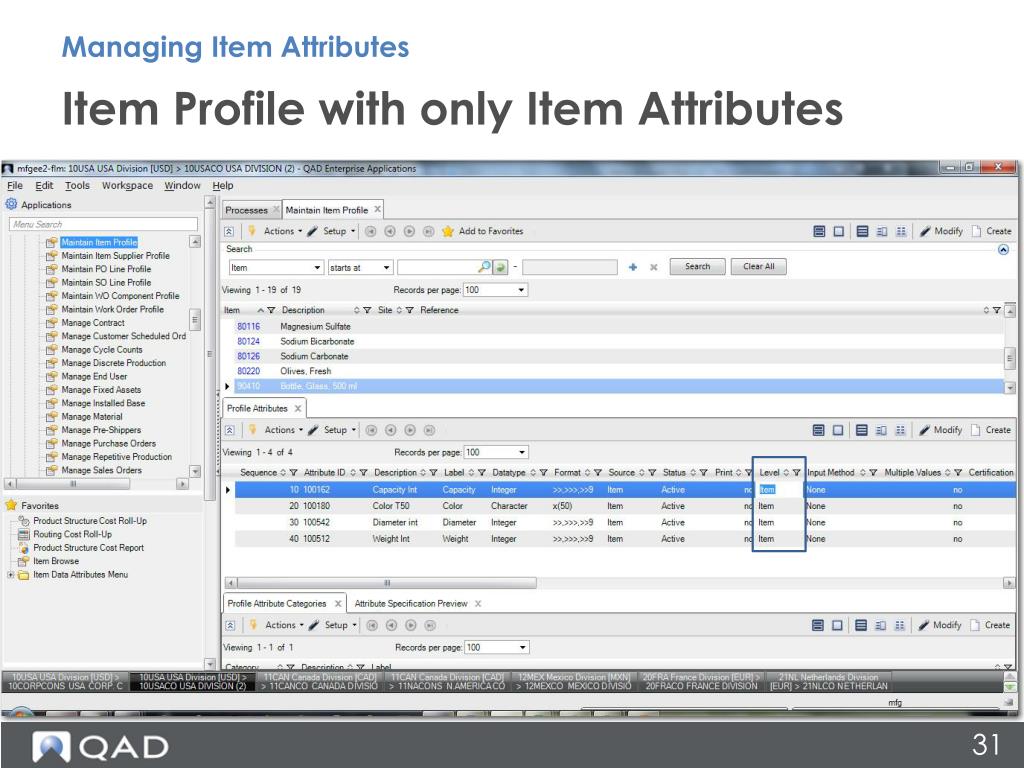Click the Add to Favorites star

point(447,231)
